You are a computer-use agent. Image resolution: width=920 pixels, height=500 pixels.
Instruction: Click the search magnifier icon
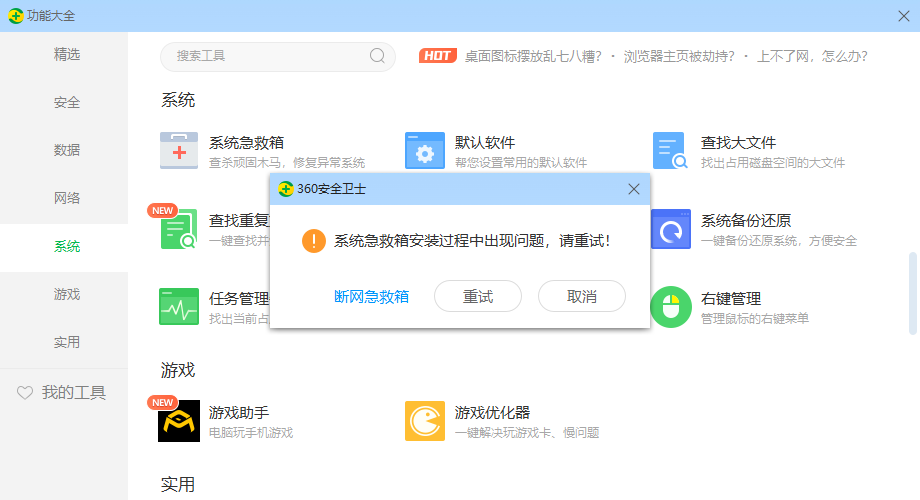click(x=377, y=56)
